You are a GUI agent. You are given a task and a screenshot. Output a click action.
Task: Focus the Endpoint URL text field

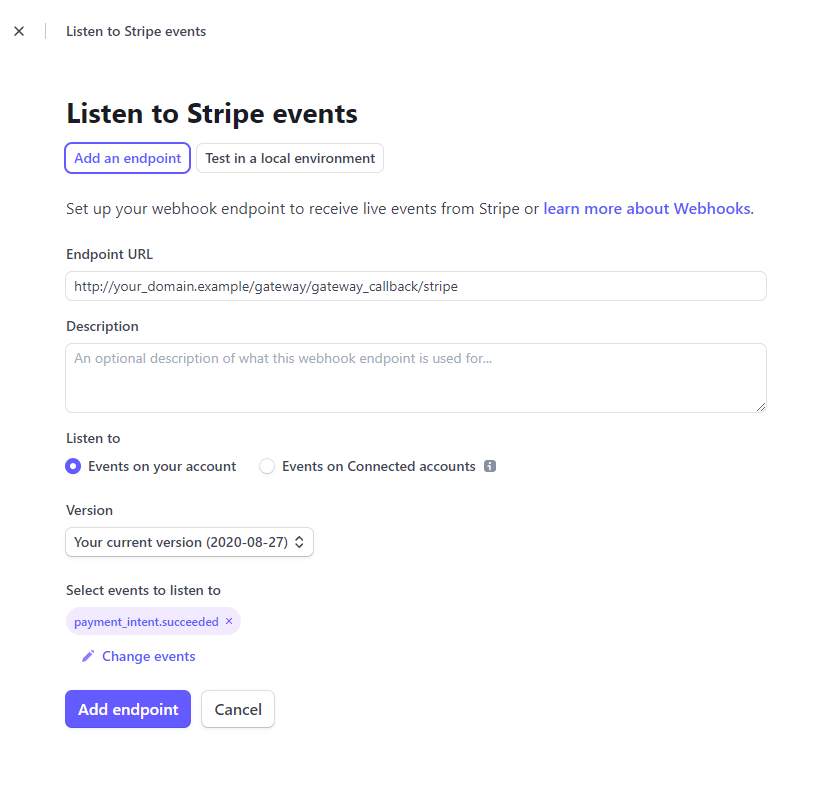coord(415,286)
